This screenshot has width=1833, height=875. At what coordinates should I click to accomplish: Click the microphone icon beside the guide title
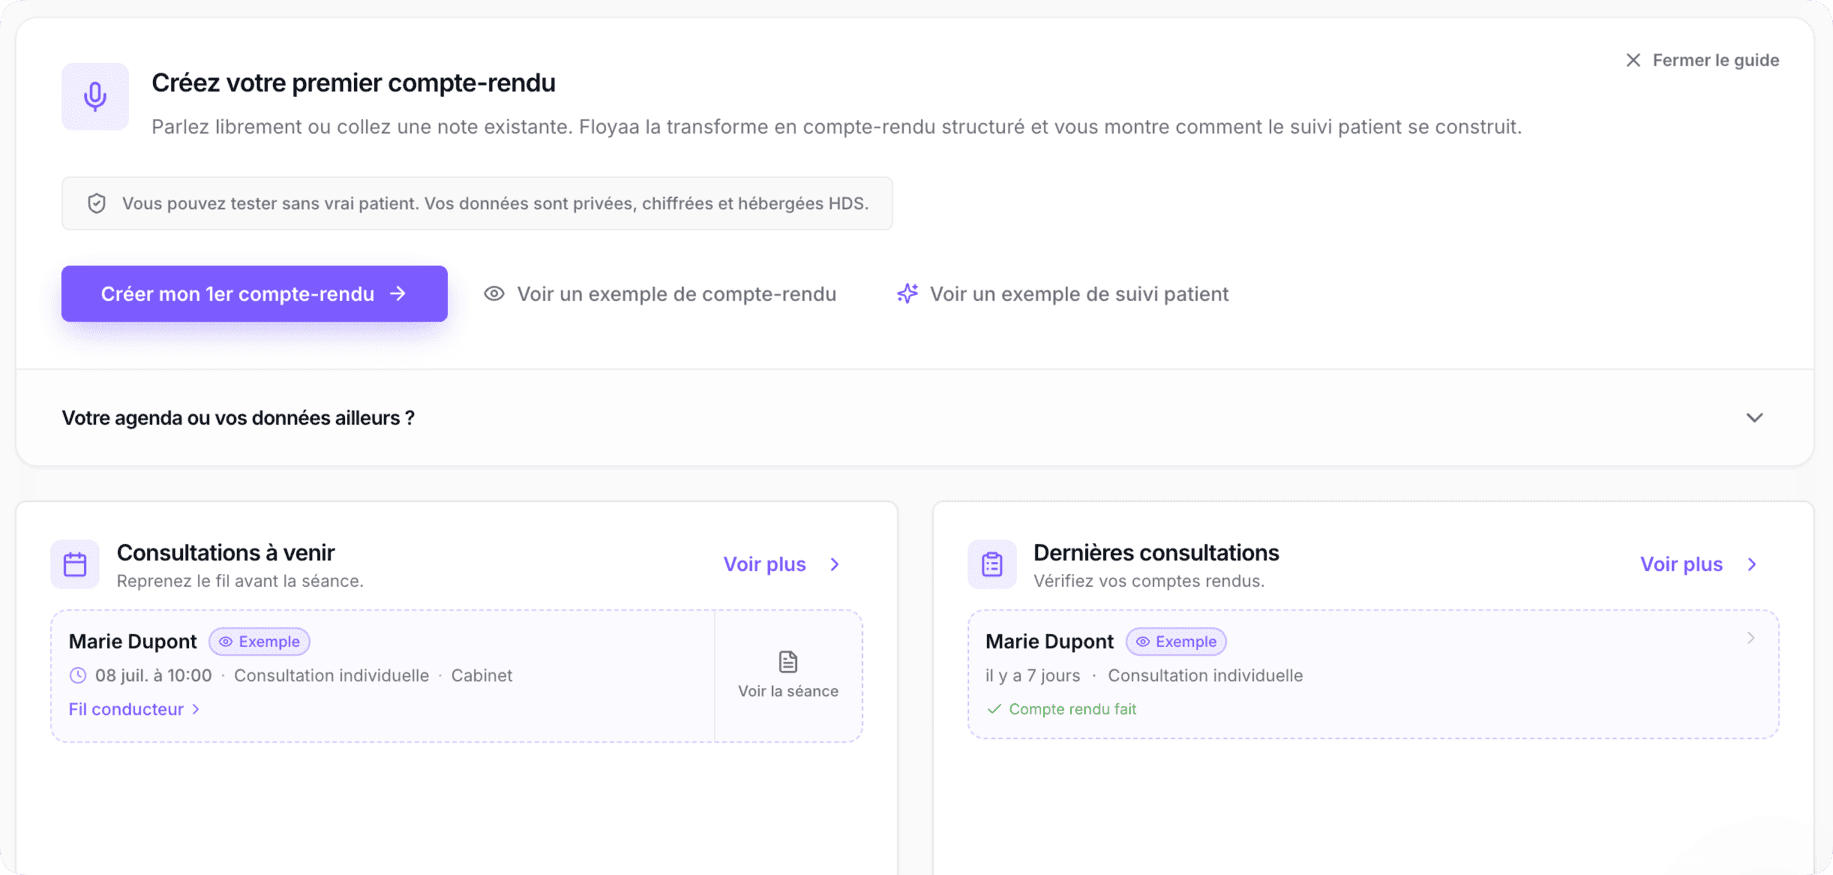(95, 96)
